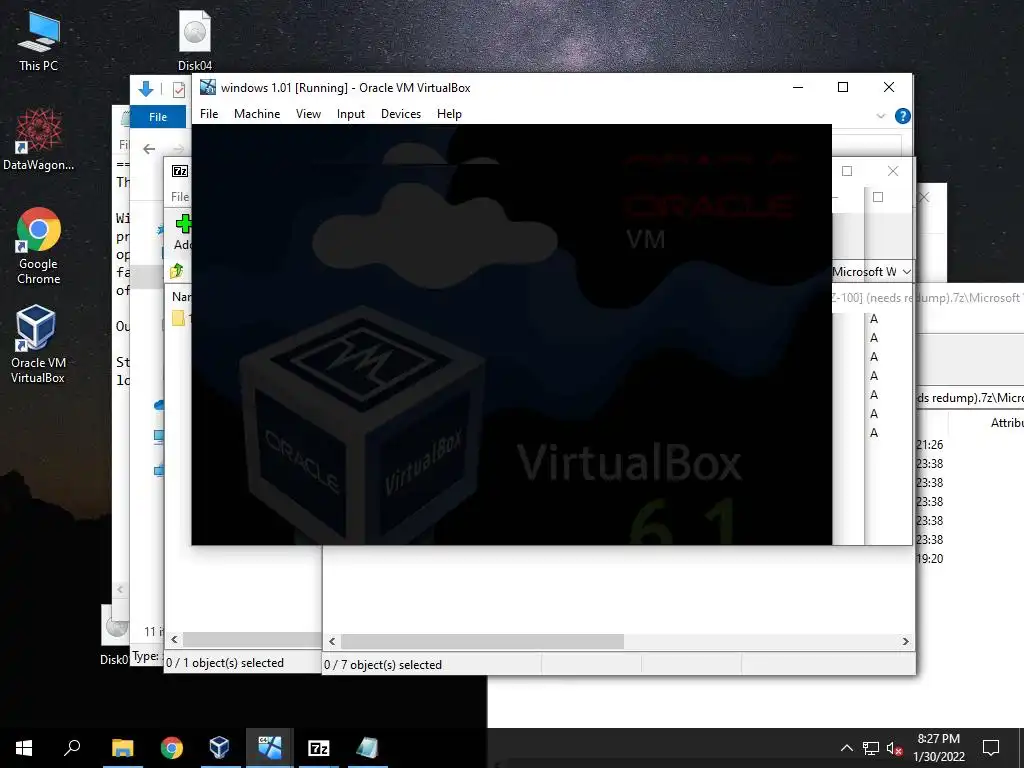Click the 7-Zip up-folder icon
The height and width of the screenshot is (768, 1024).
tap(177, 270)
